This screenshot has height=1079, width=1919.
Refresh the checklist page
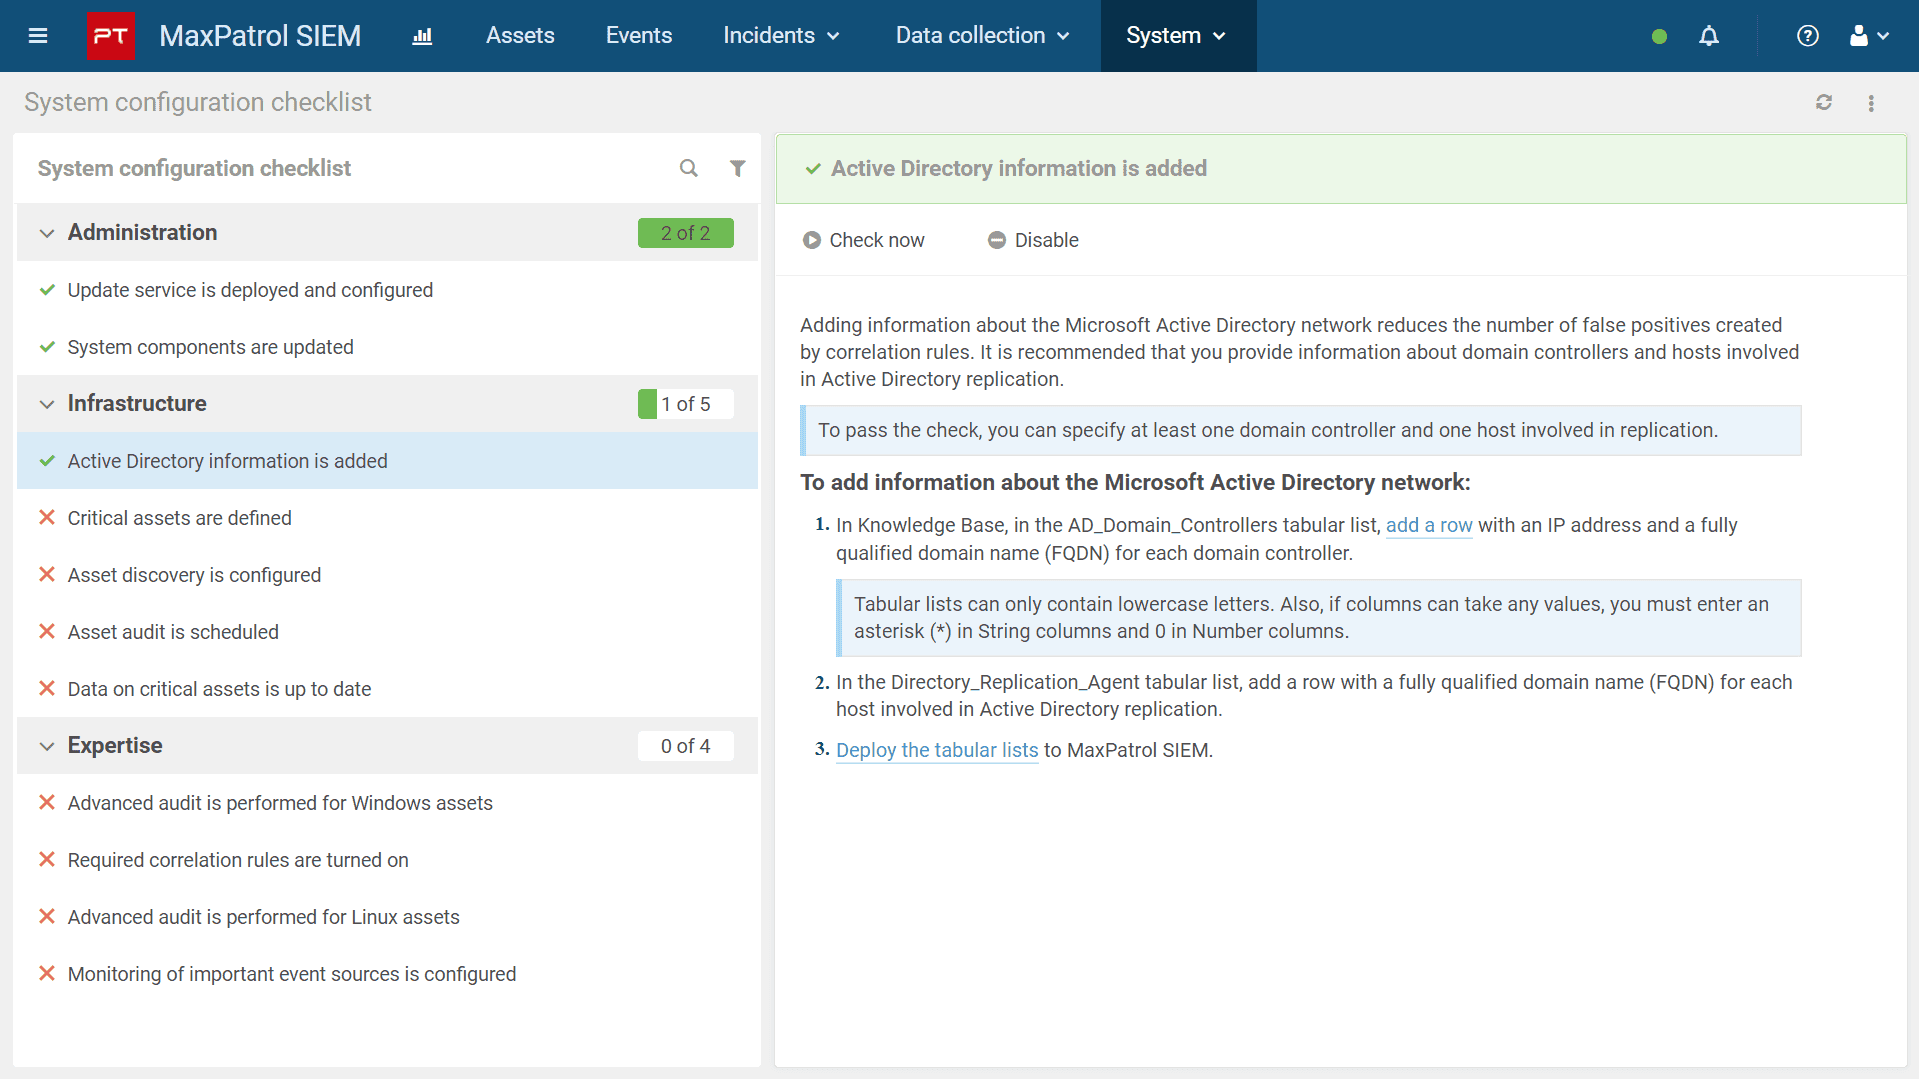pyautogui.click(x=1824, y=102)
